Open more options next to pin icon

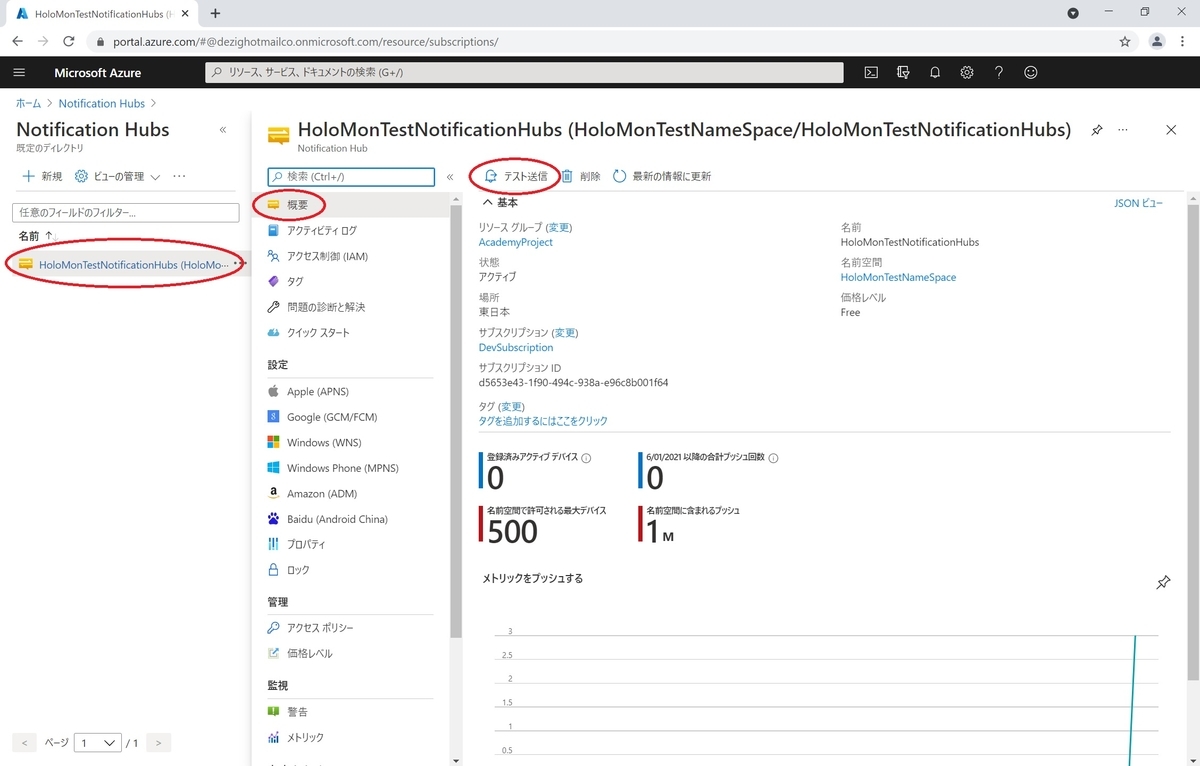tap(1123, 130)
